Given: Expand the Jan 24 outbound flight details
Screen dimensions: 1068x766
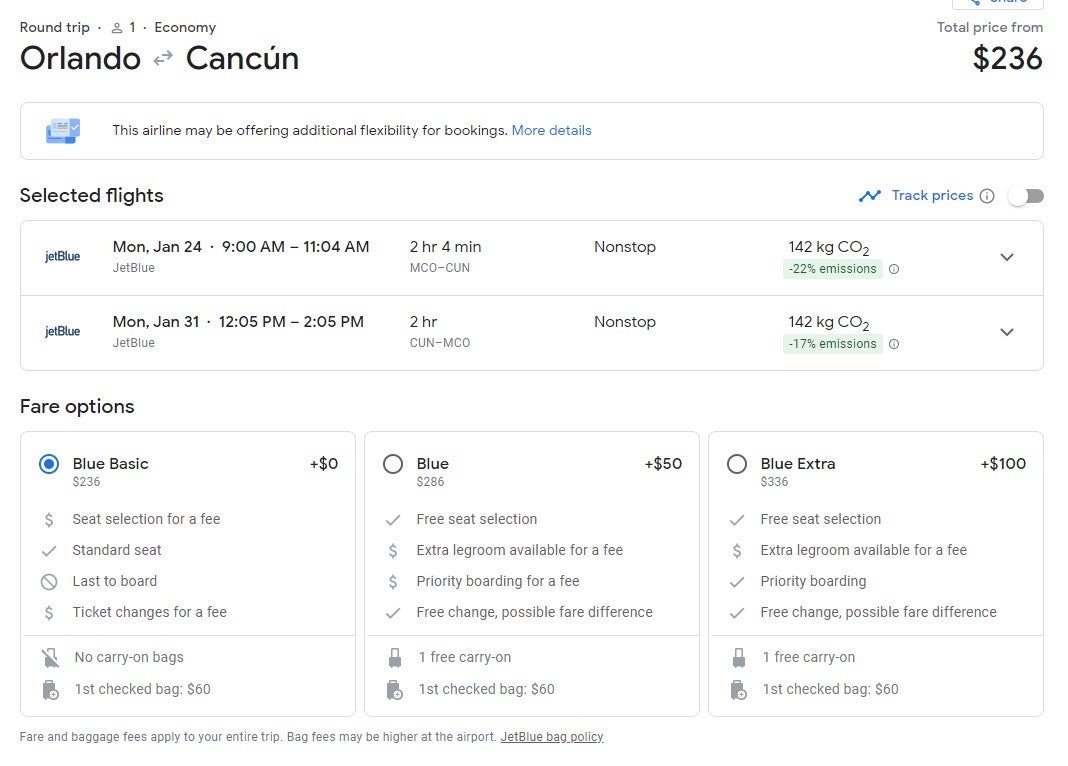Looking at the screenshot, I should click(x=1007, y=257).
